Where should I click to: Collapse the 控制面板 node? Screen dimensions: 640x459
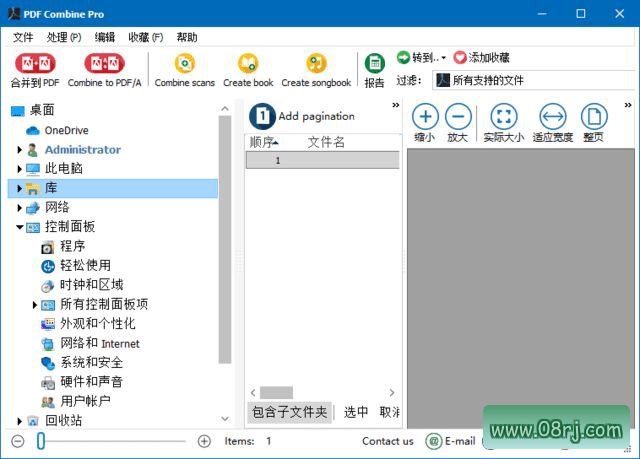(19, 227)
